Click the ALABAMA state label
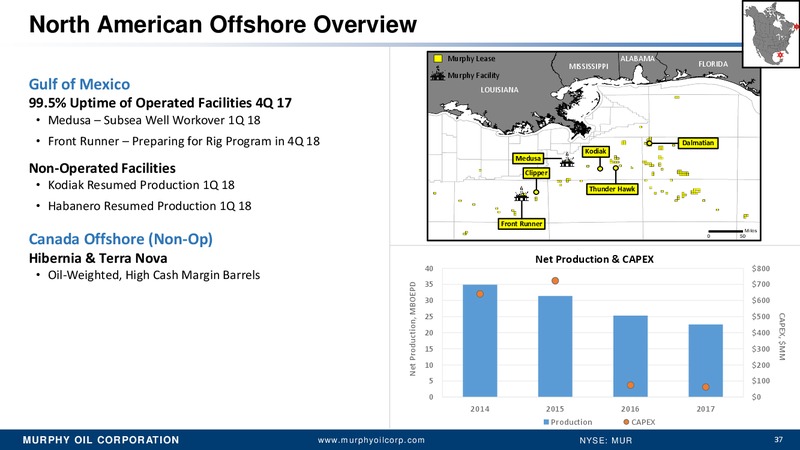Viewport: 800px width, 450px height. click(637, 59)
